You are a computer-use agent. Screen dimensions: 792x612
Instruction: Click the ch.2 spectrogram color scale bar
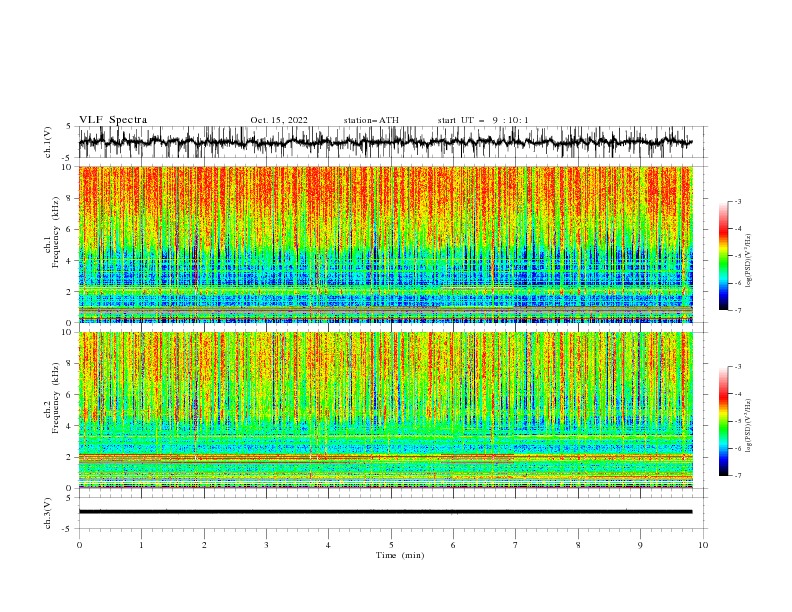click(724, 421)
